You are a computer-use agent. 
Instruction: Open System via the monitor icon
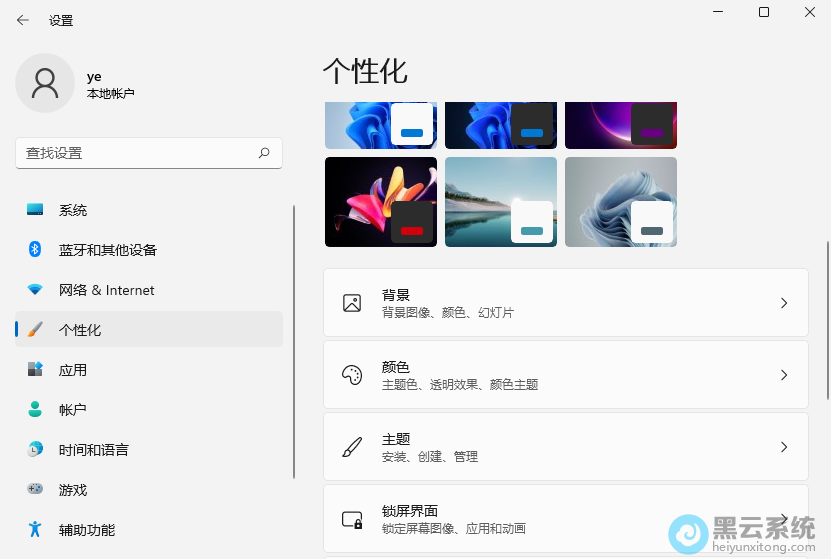(35, 210)
